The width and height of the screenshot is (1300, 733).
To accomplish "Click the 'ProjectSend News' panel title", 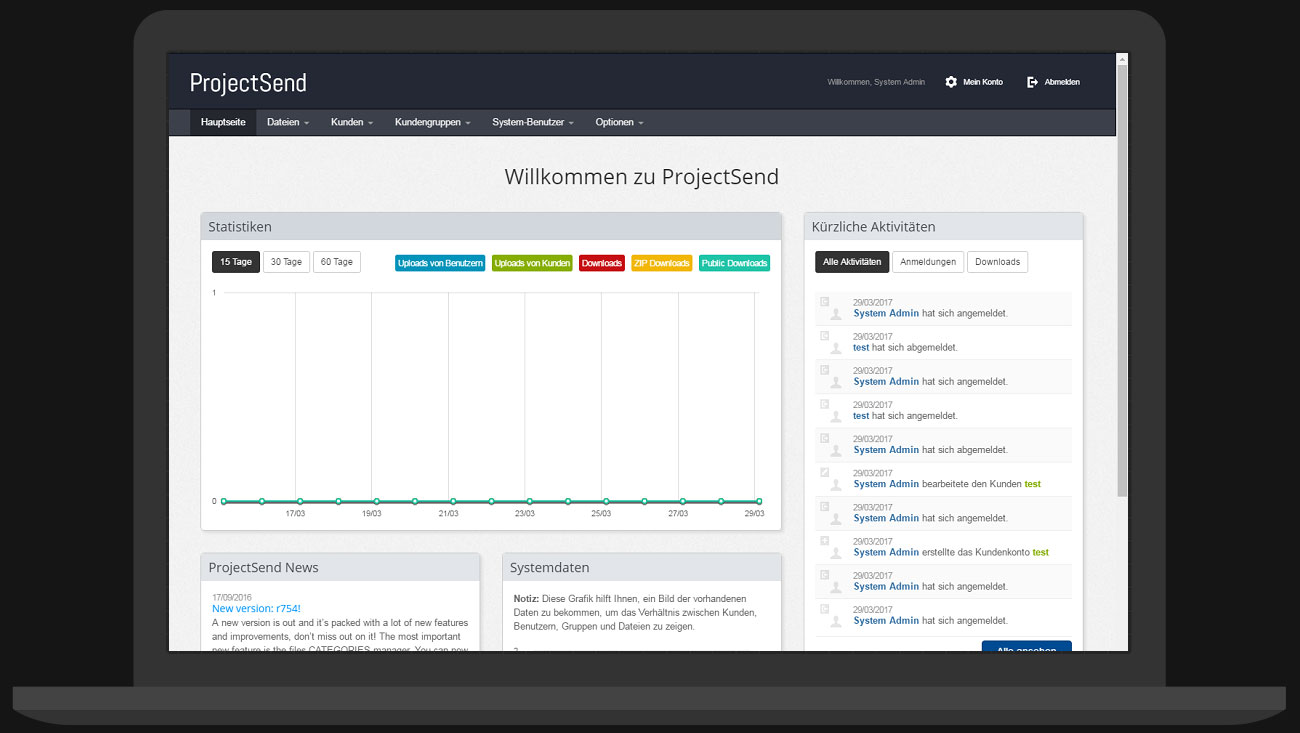I will [x=263, y=567].
